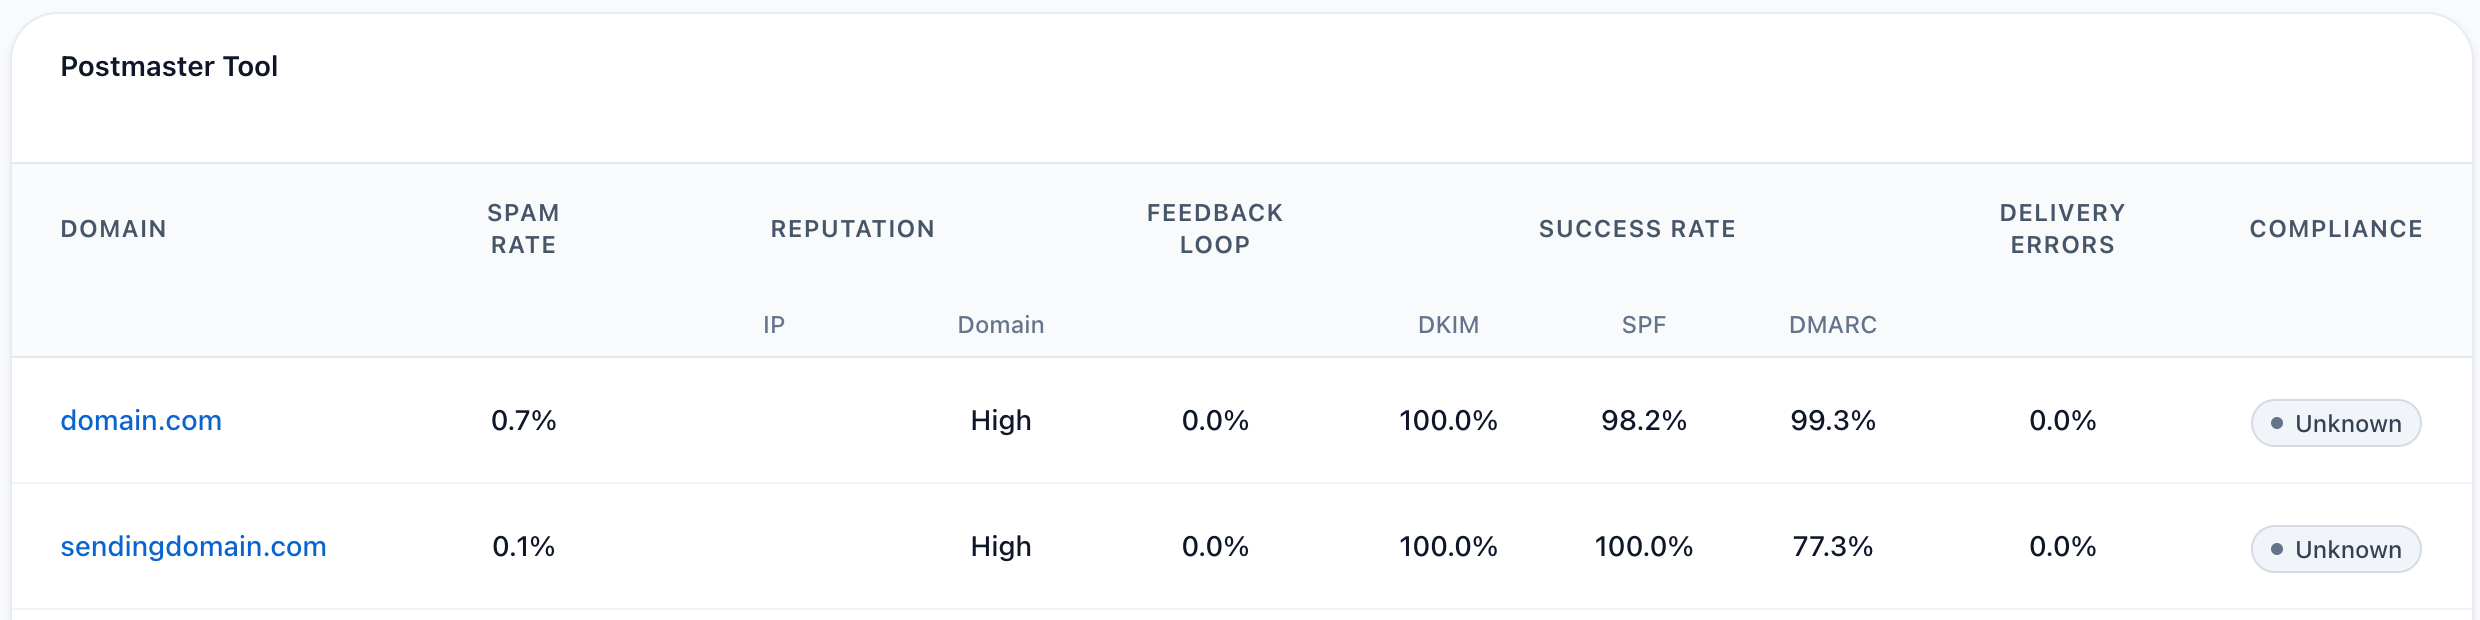This screenshot has height=620, width=2480.
Task: Click the REPUTATION column header
Action: 852,228
